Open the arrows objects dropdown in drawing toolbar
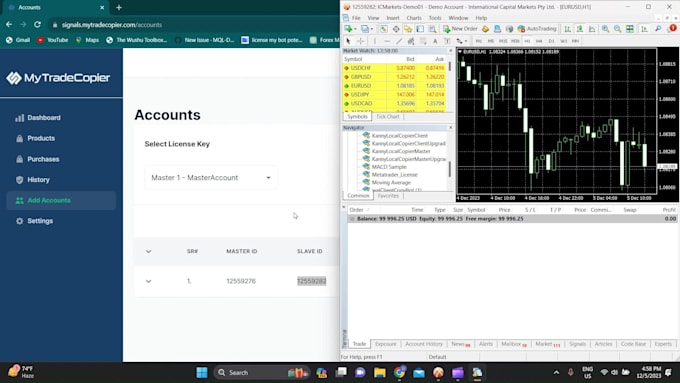Viewport: 680px width, 383px height. point(466,41)
